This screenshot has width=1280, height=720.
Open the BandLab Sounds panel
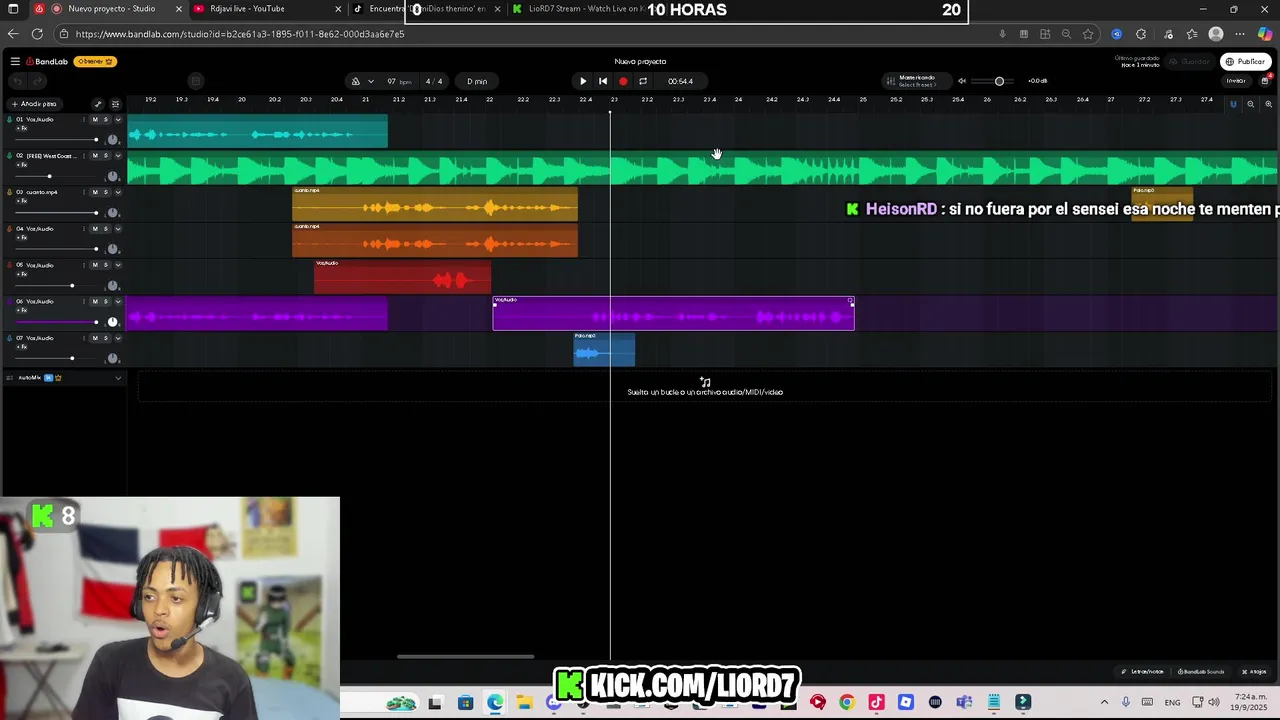pos(1200,672)
